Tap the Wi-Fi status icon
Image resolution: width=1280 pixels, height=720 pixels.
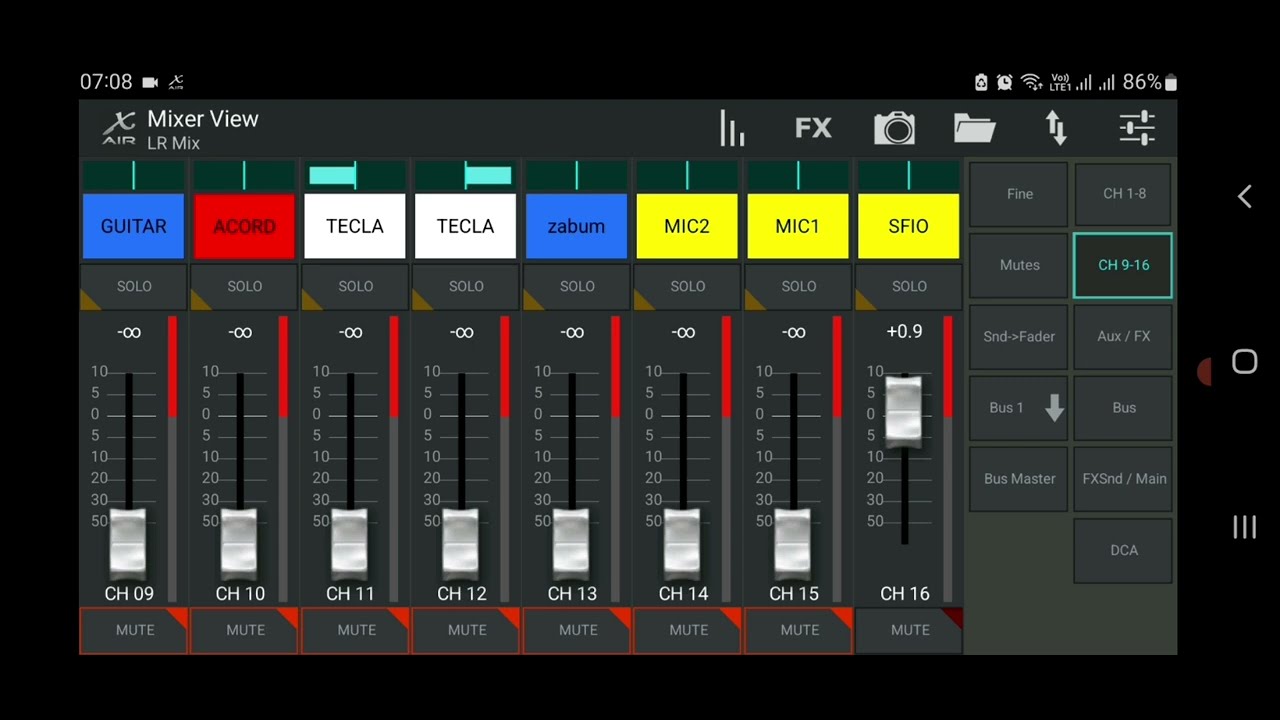pos(1031,82)
